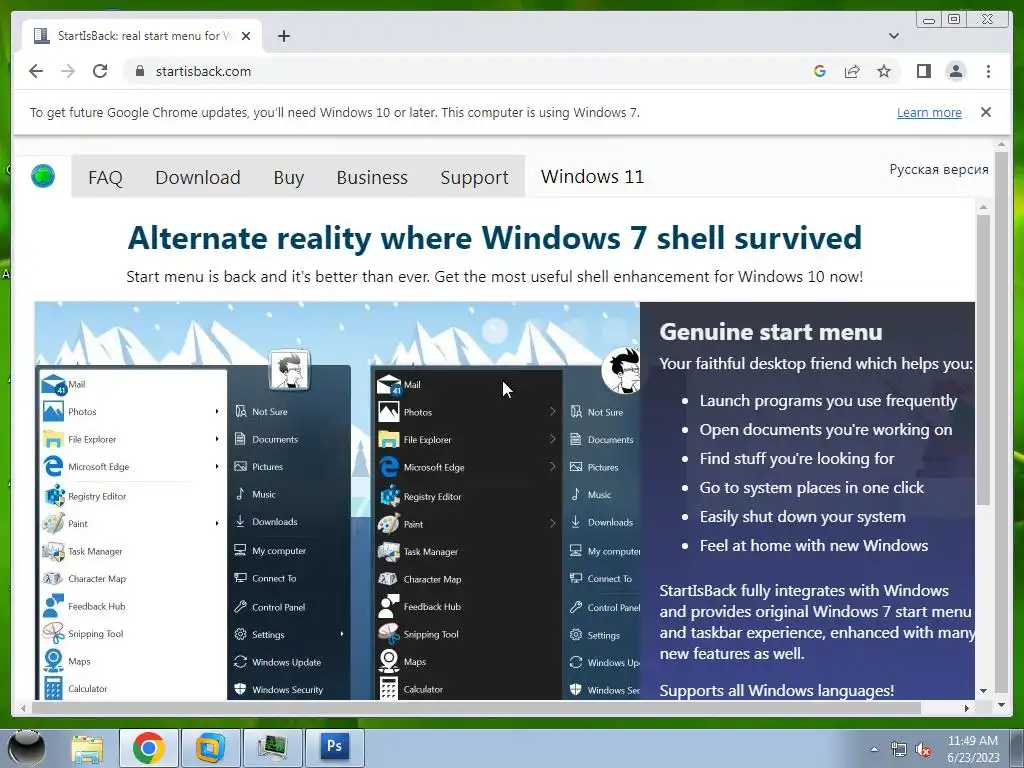
Task: Open Photoshop from the taskbar
Action: (334, 746)
